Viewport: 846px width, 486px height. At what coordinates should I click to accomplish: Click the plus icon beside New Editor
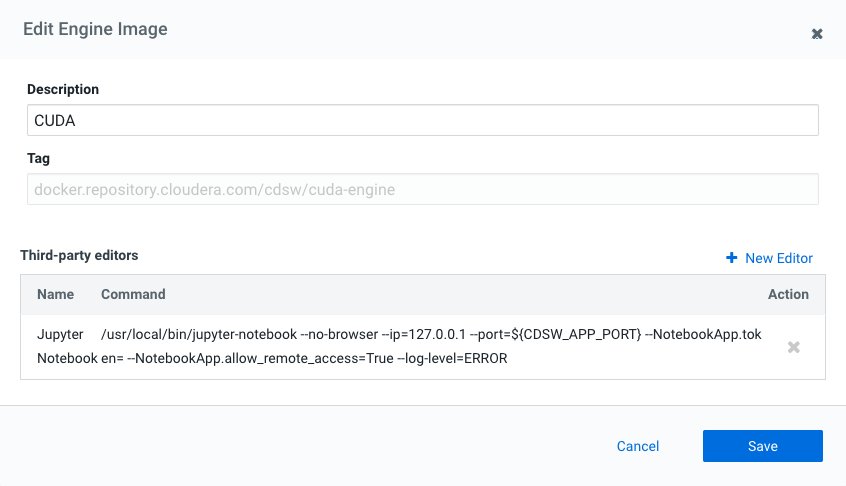(x=732, y=258)
